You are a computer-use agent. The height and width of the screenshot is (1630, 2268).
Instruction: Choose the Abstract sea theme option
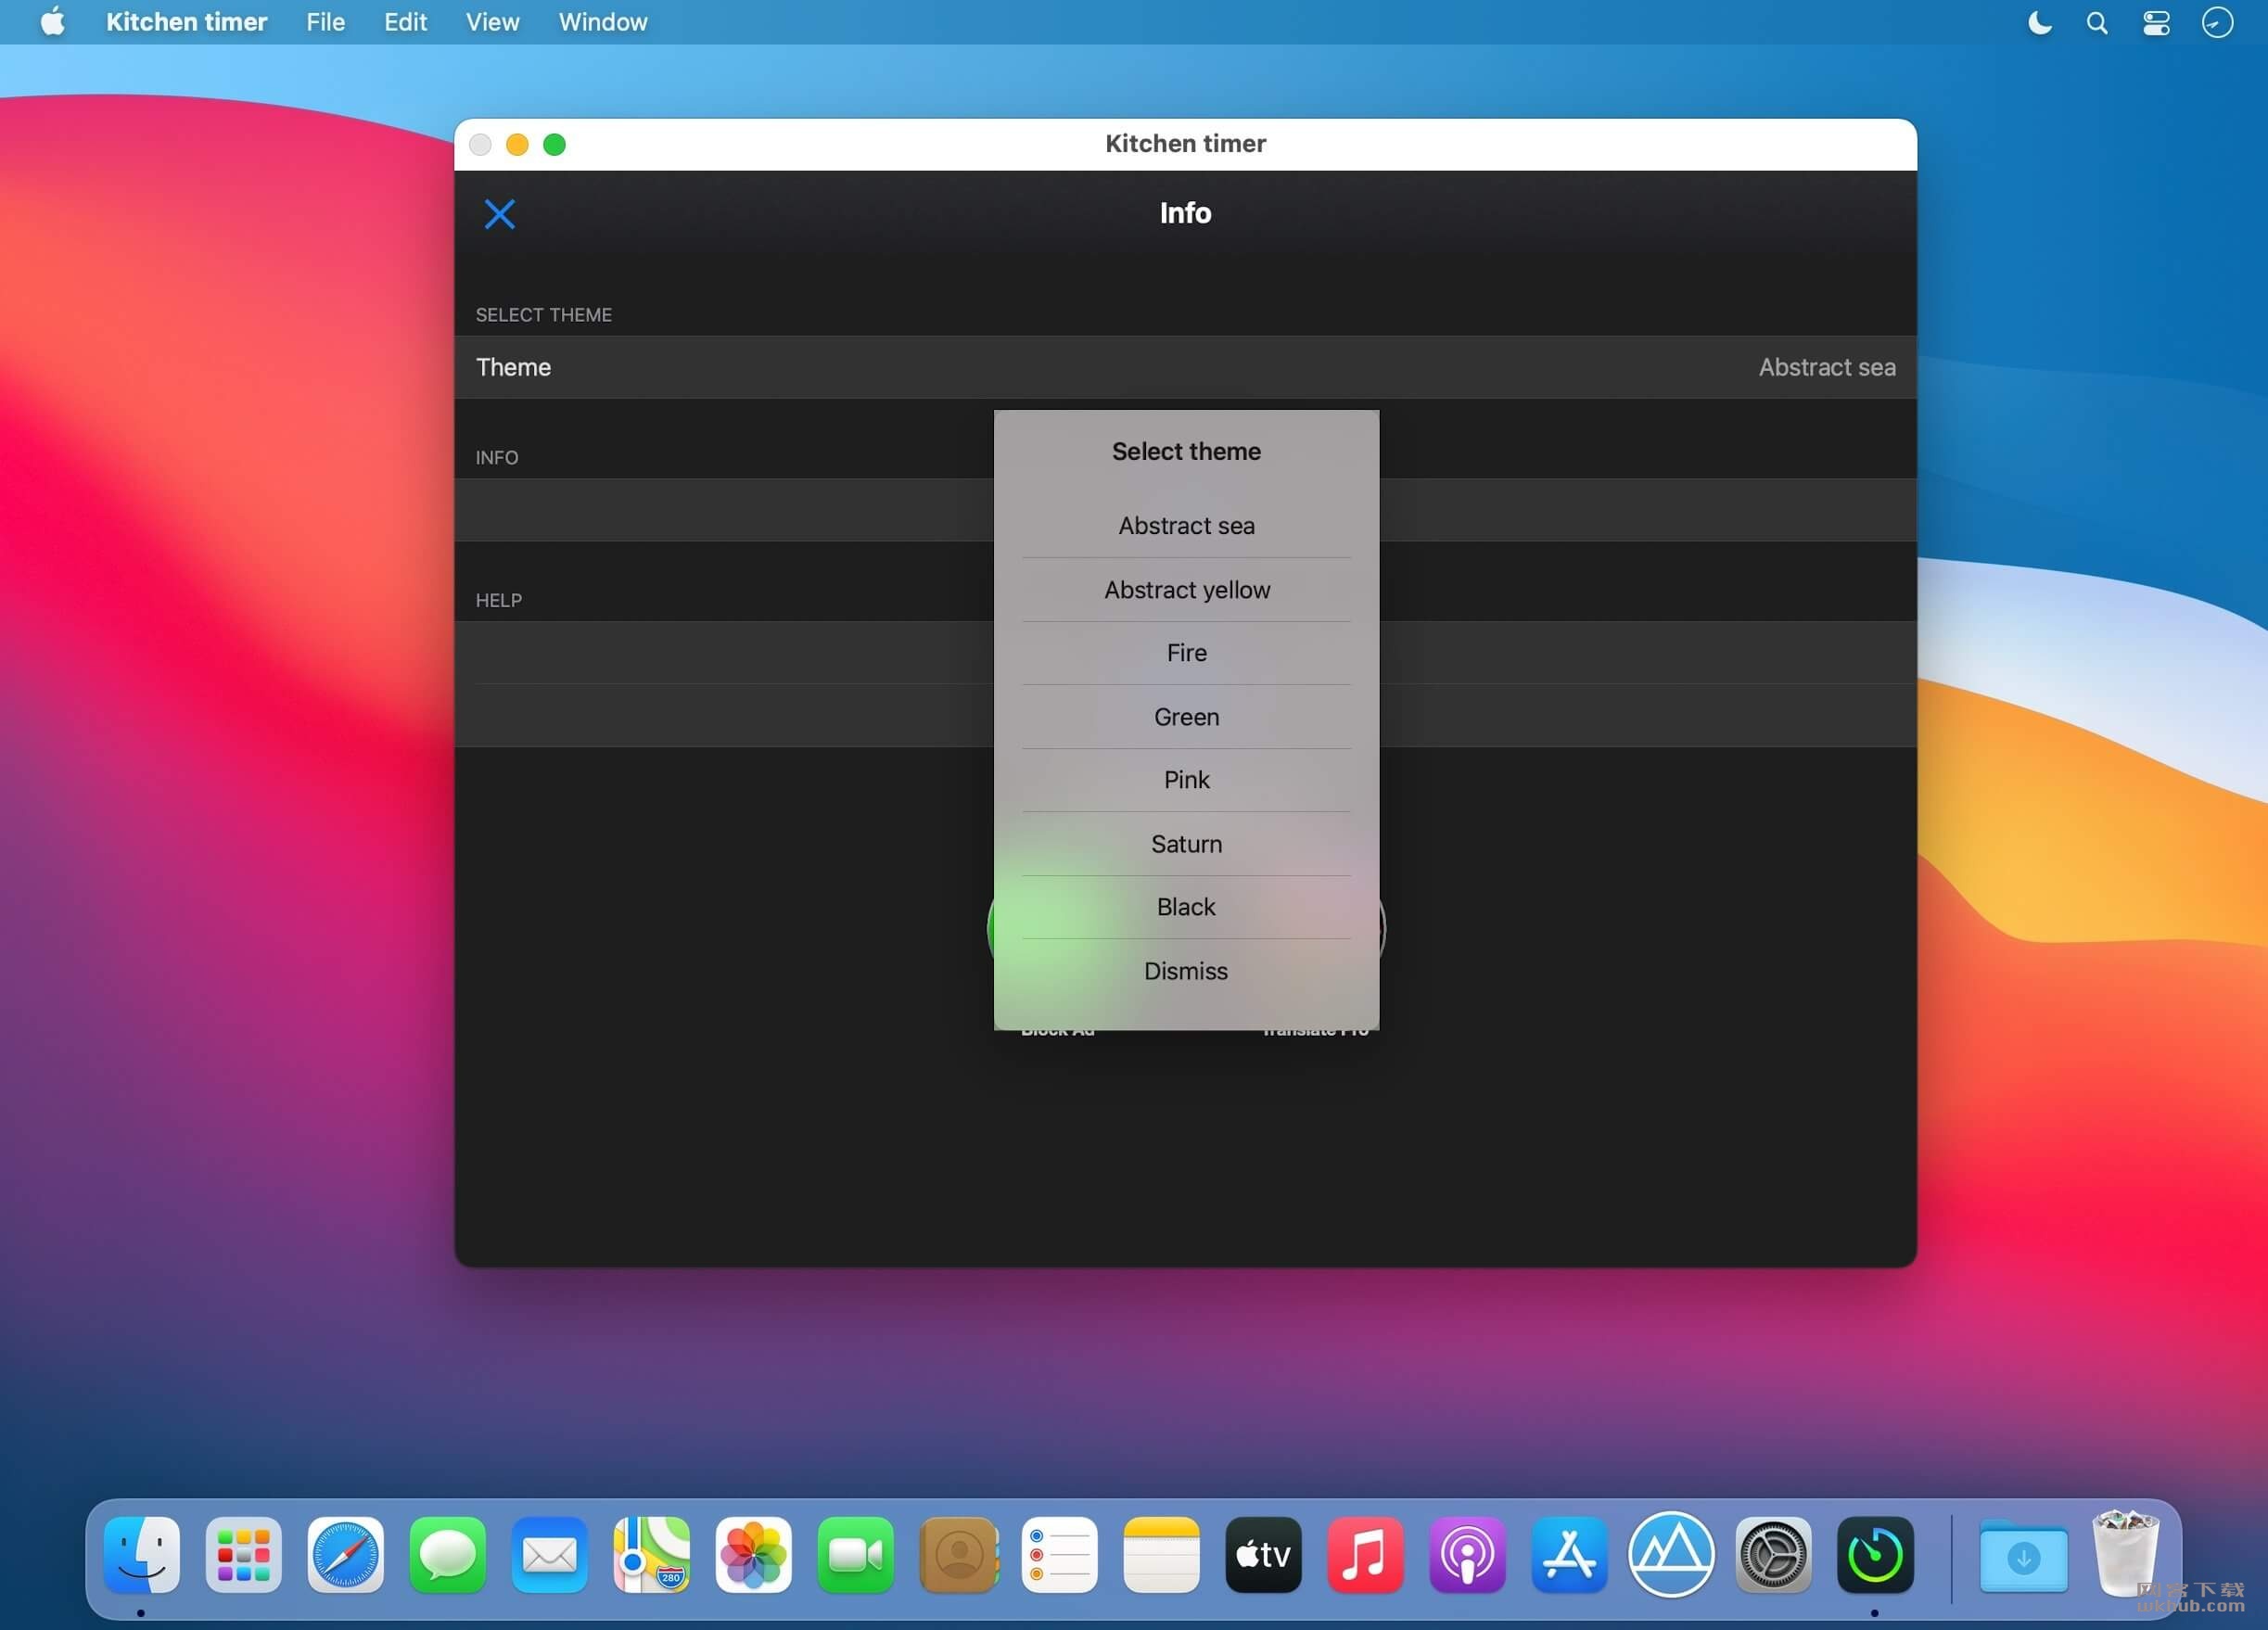pyautogui.click(x=1186, y=526)
